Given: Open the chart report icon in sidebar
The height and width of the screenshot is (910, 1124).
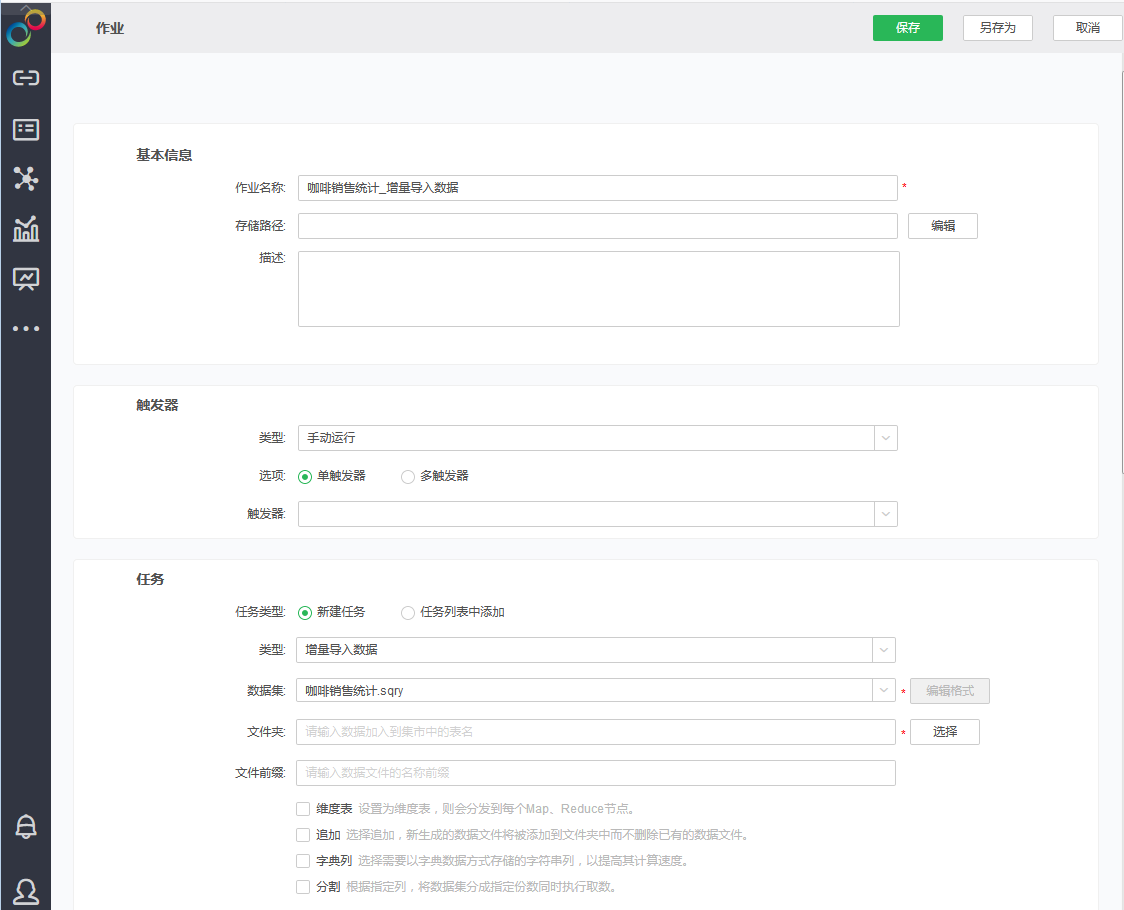Looking at the screenshot, I should click(25, 229).
